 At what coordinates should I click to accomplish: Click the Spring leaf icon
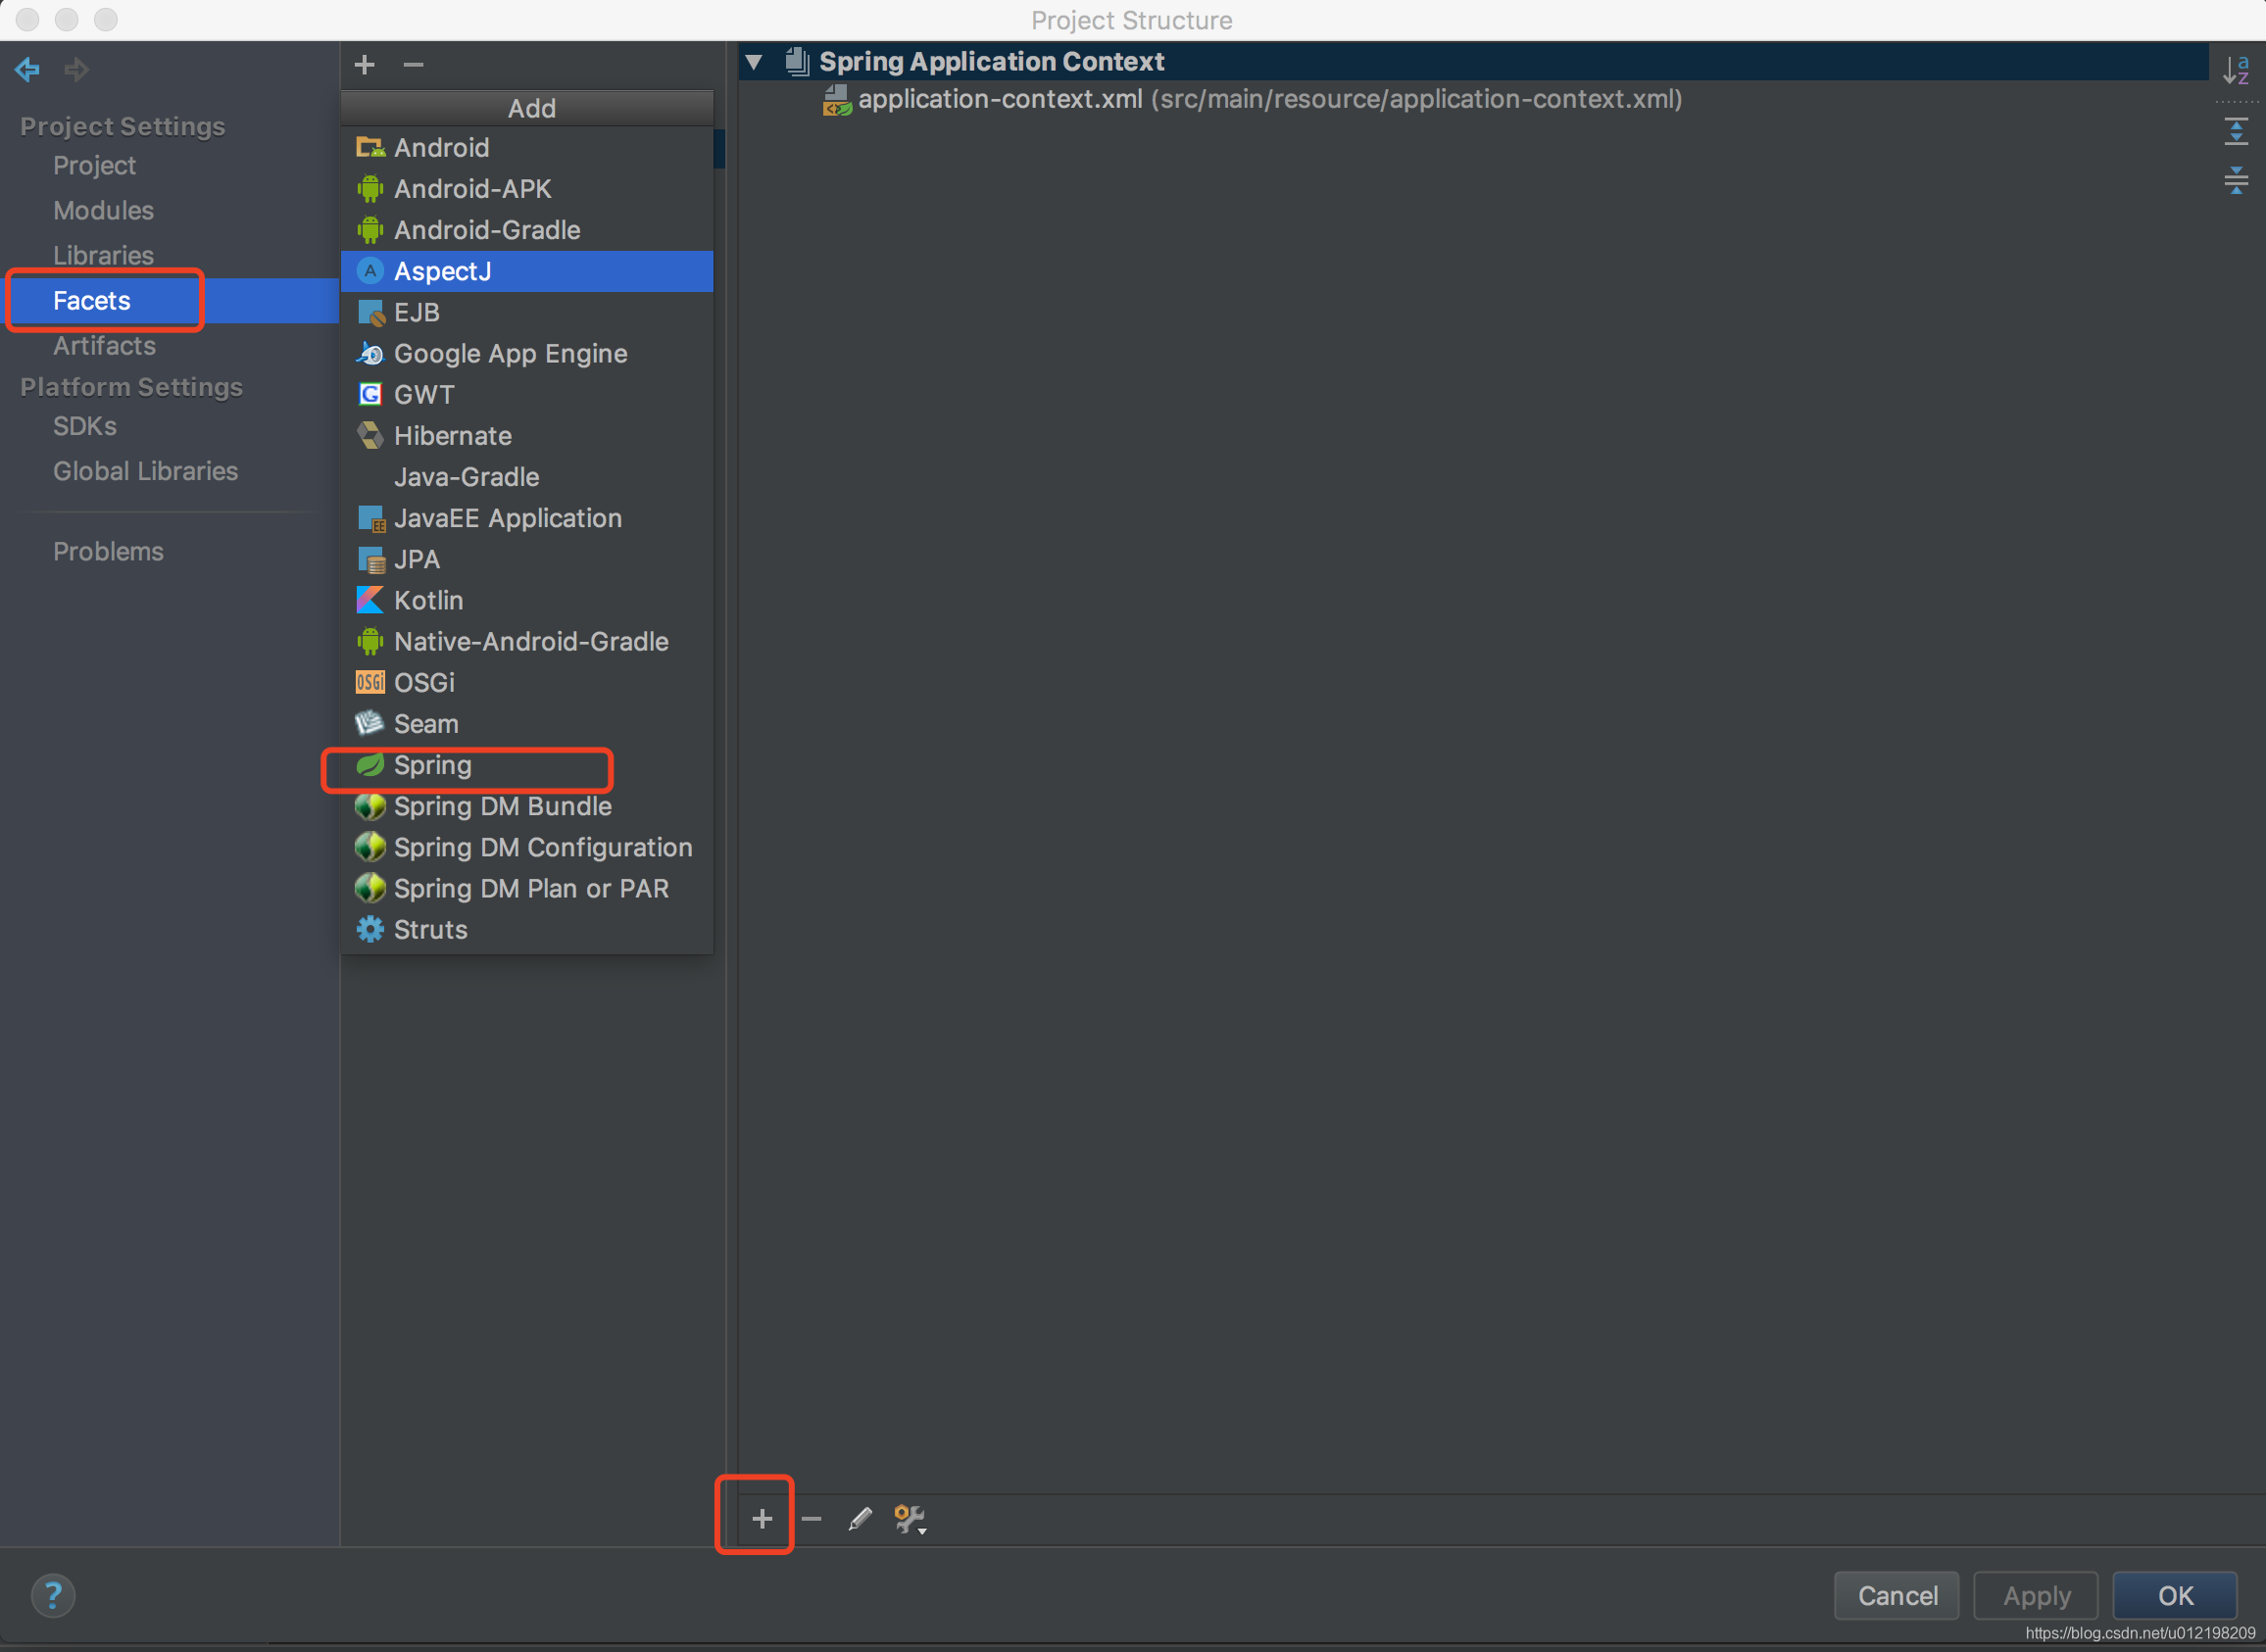pos(370,765)
